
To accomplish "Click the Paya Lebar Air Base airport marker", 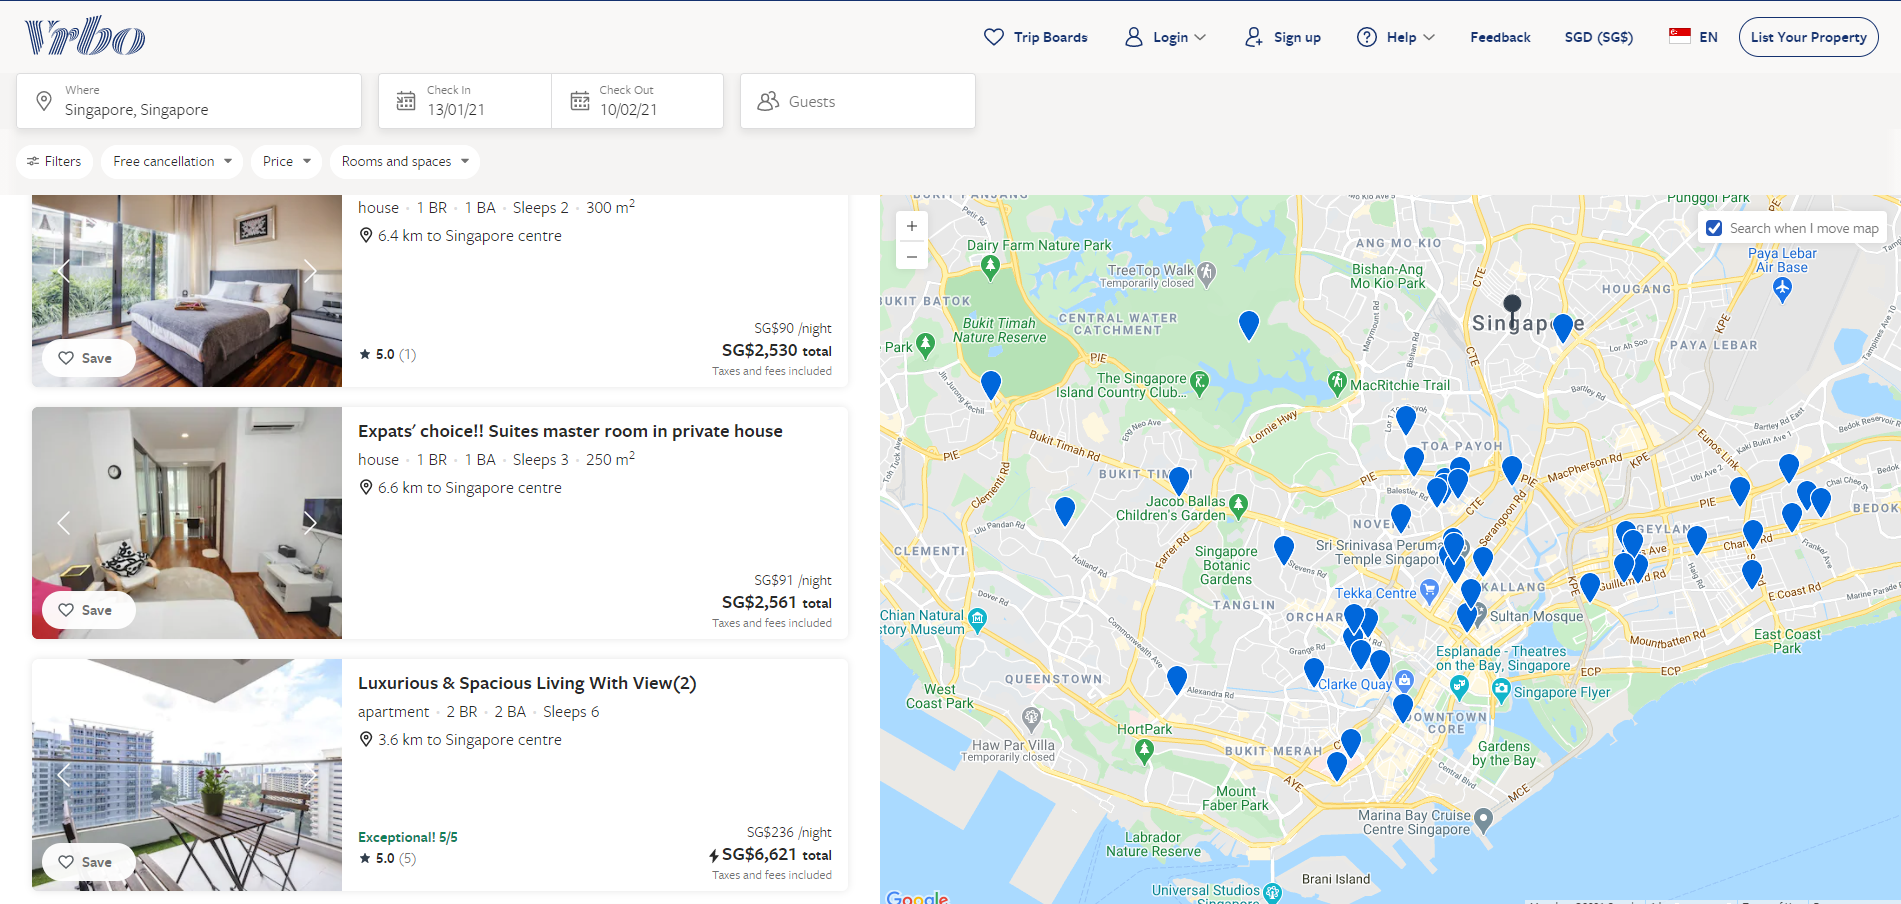I will point(1782,288).
